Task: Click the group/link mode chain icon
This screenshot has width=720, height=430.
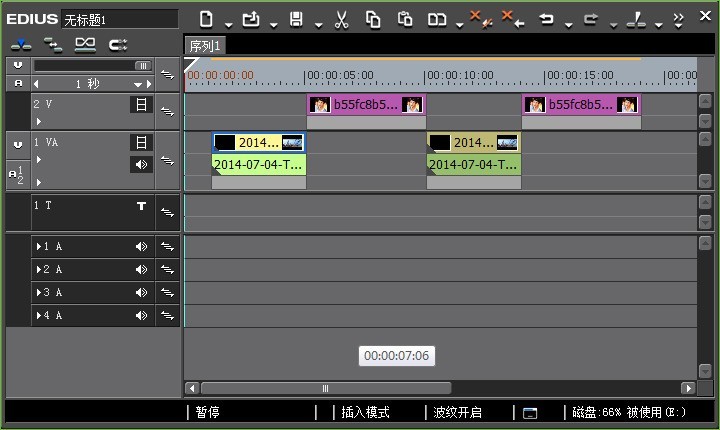Action: [x=85, y=45]
